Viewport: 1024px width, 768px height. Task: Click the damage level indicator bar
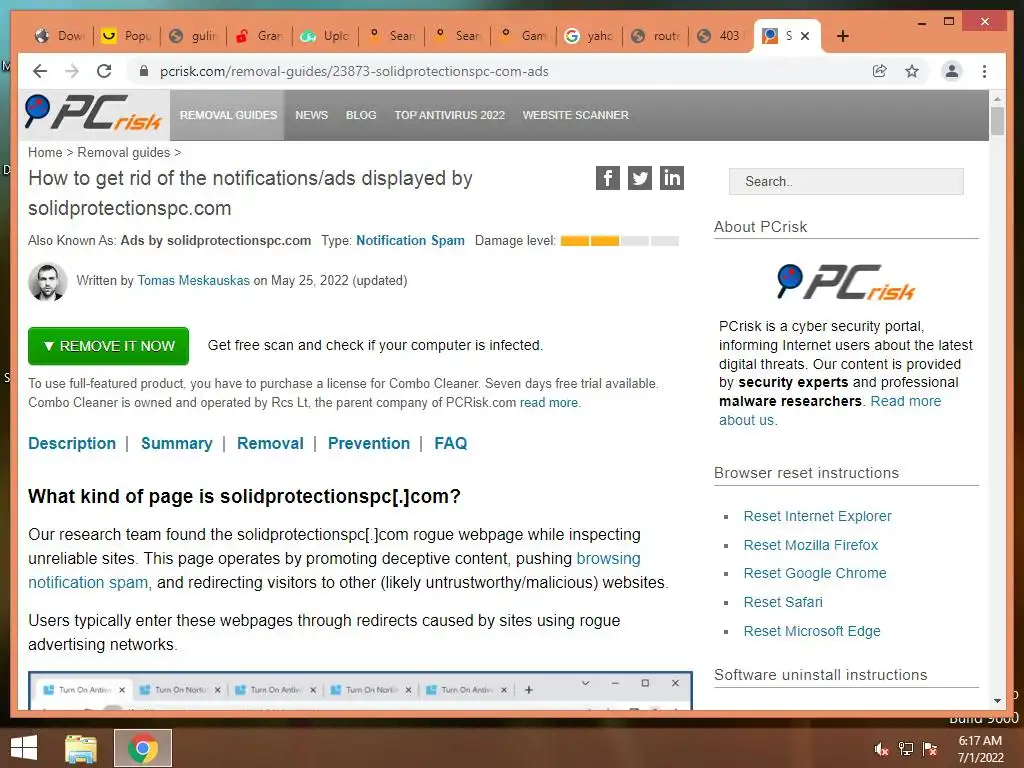pyautogui.click(x=619, y=241)
